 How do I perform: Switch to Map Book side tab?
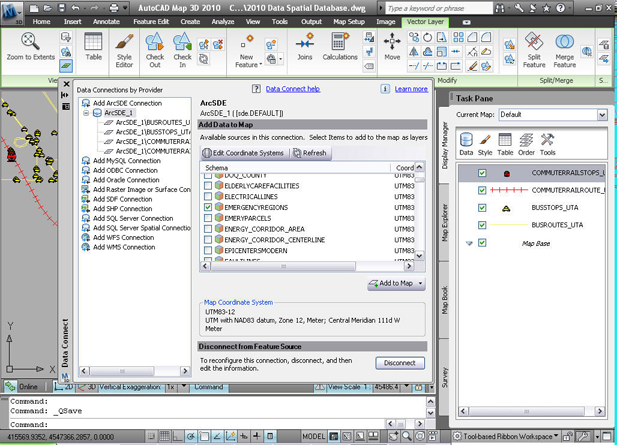click(x=445, y=300)
